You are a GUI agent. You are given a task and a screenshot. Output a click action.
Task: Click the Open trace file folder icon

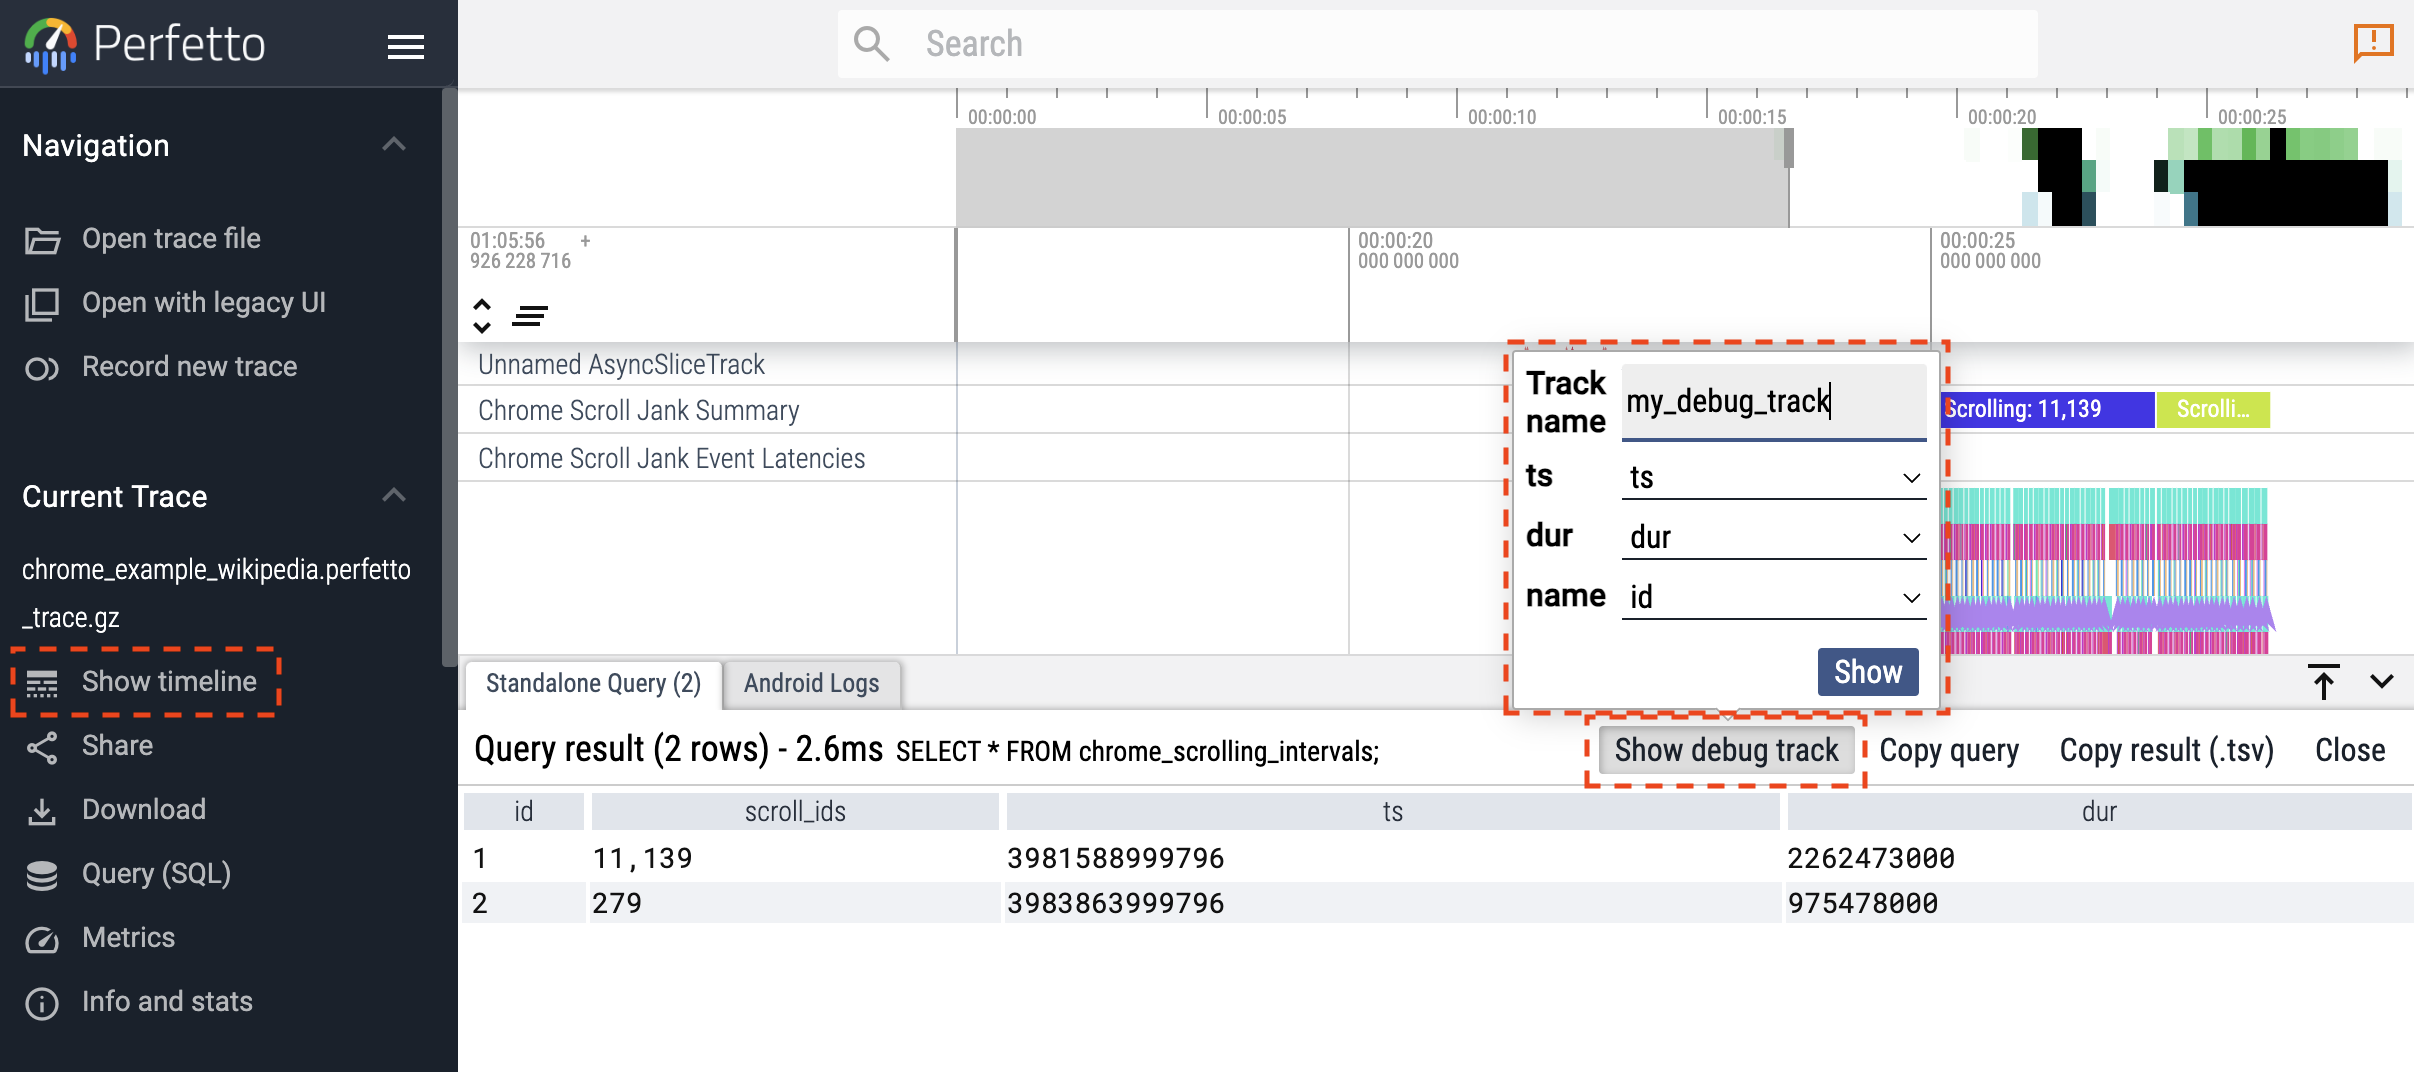coord(42,240)
